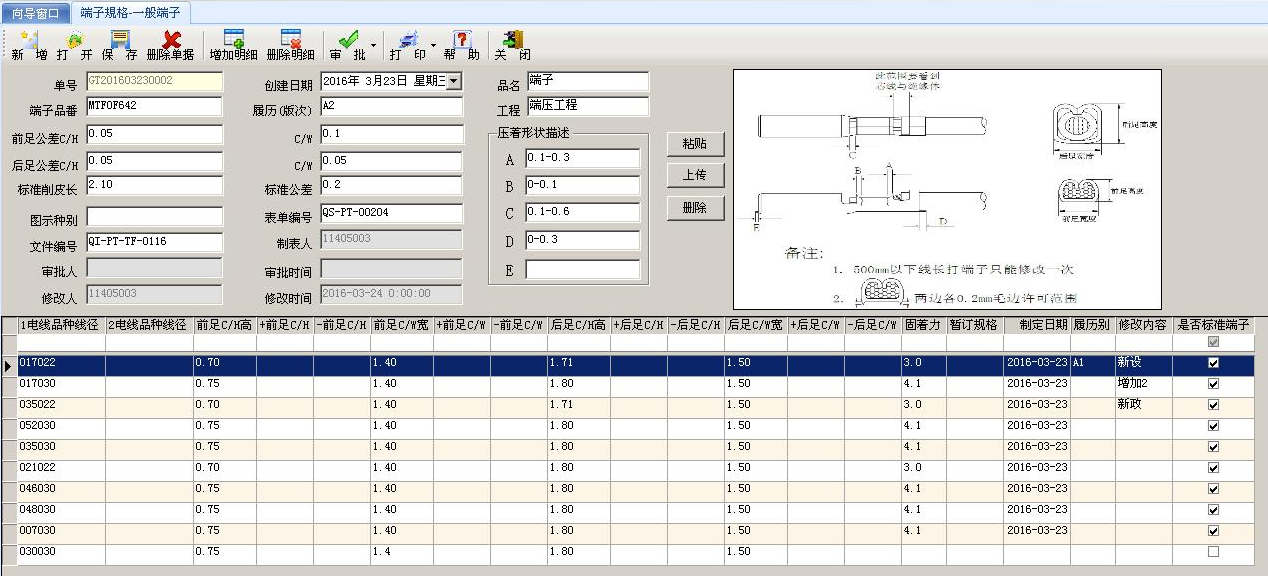Uncheck 是否标准端子 for row 052030
The width and height of the screenshot is (1268, 576).
pyautogui.click(x=1213, y=426)
